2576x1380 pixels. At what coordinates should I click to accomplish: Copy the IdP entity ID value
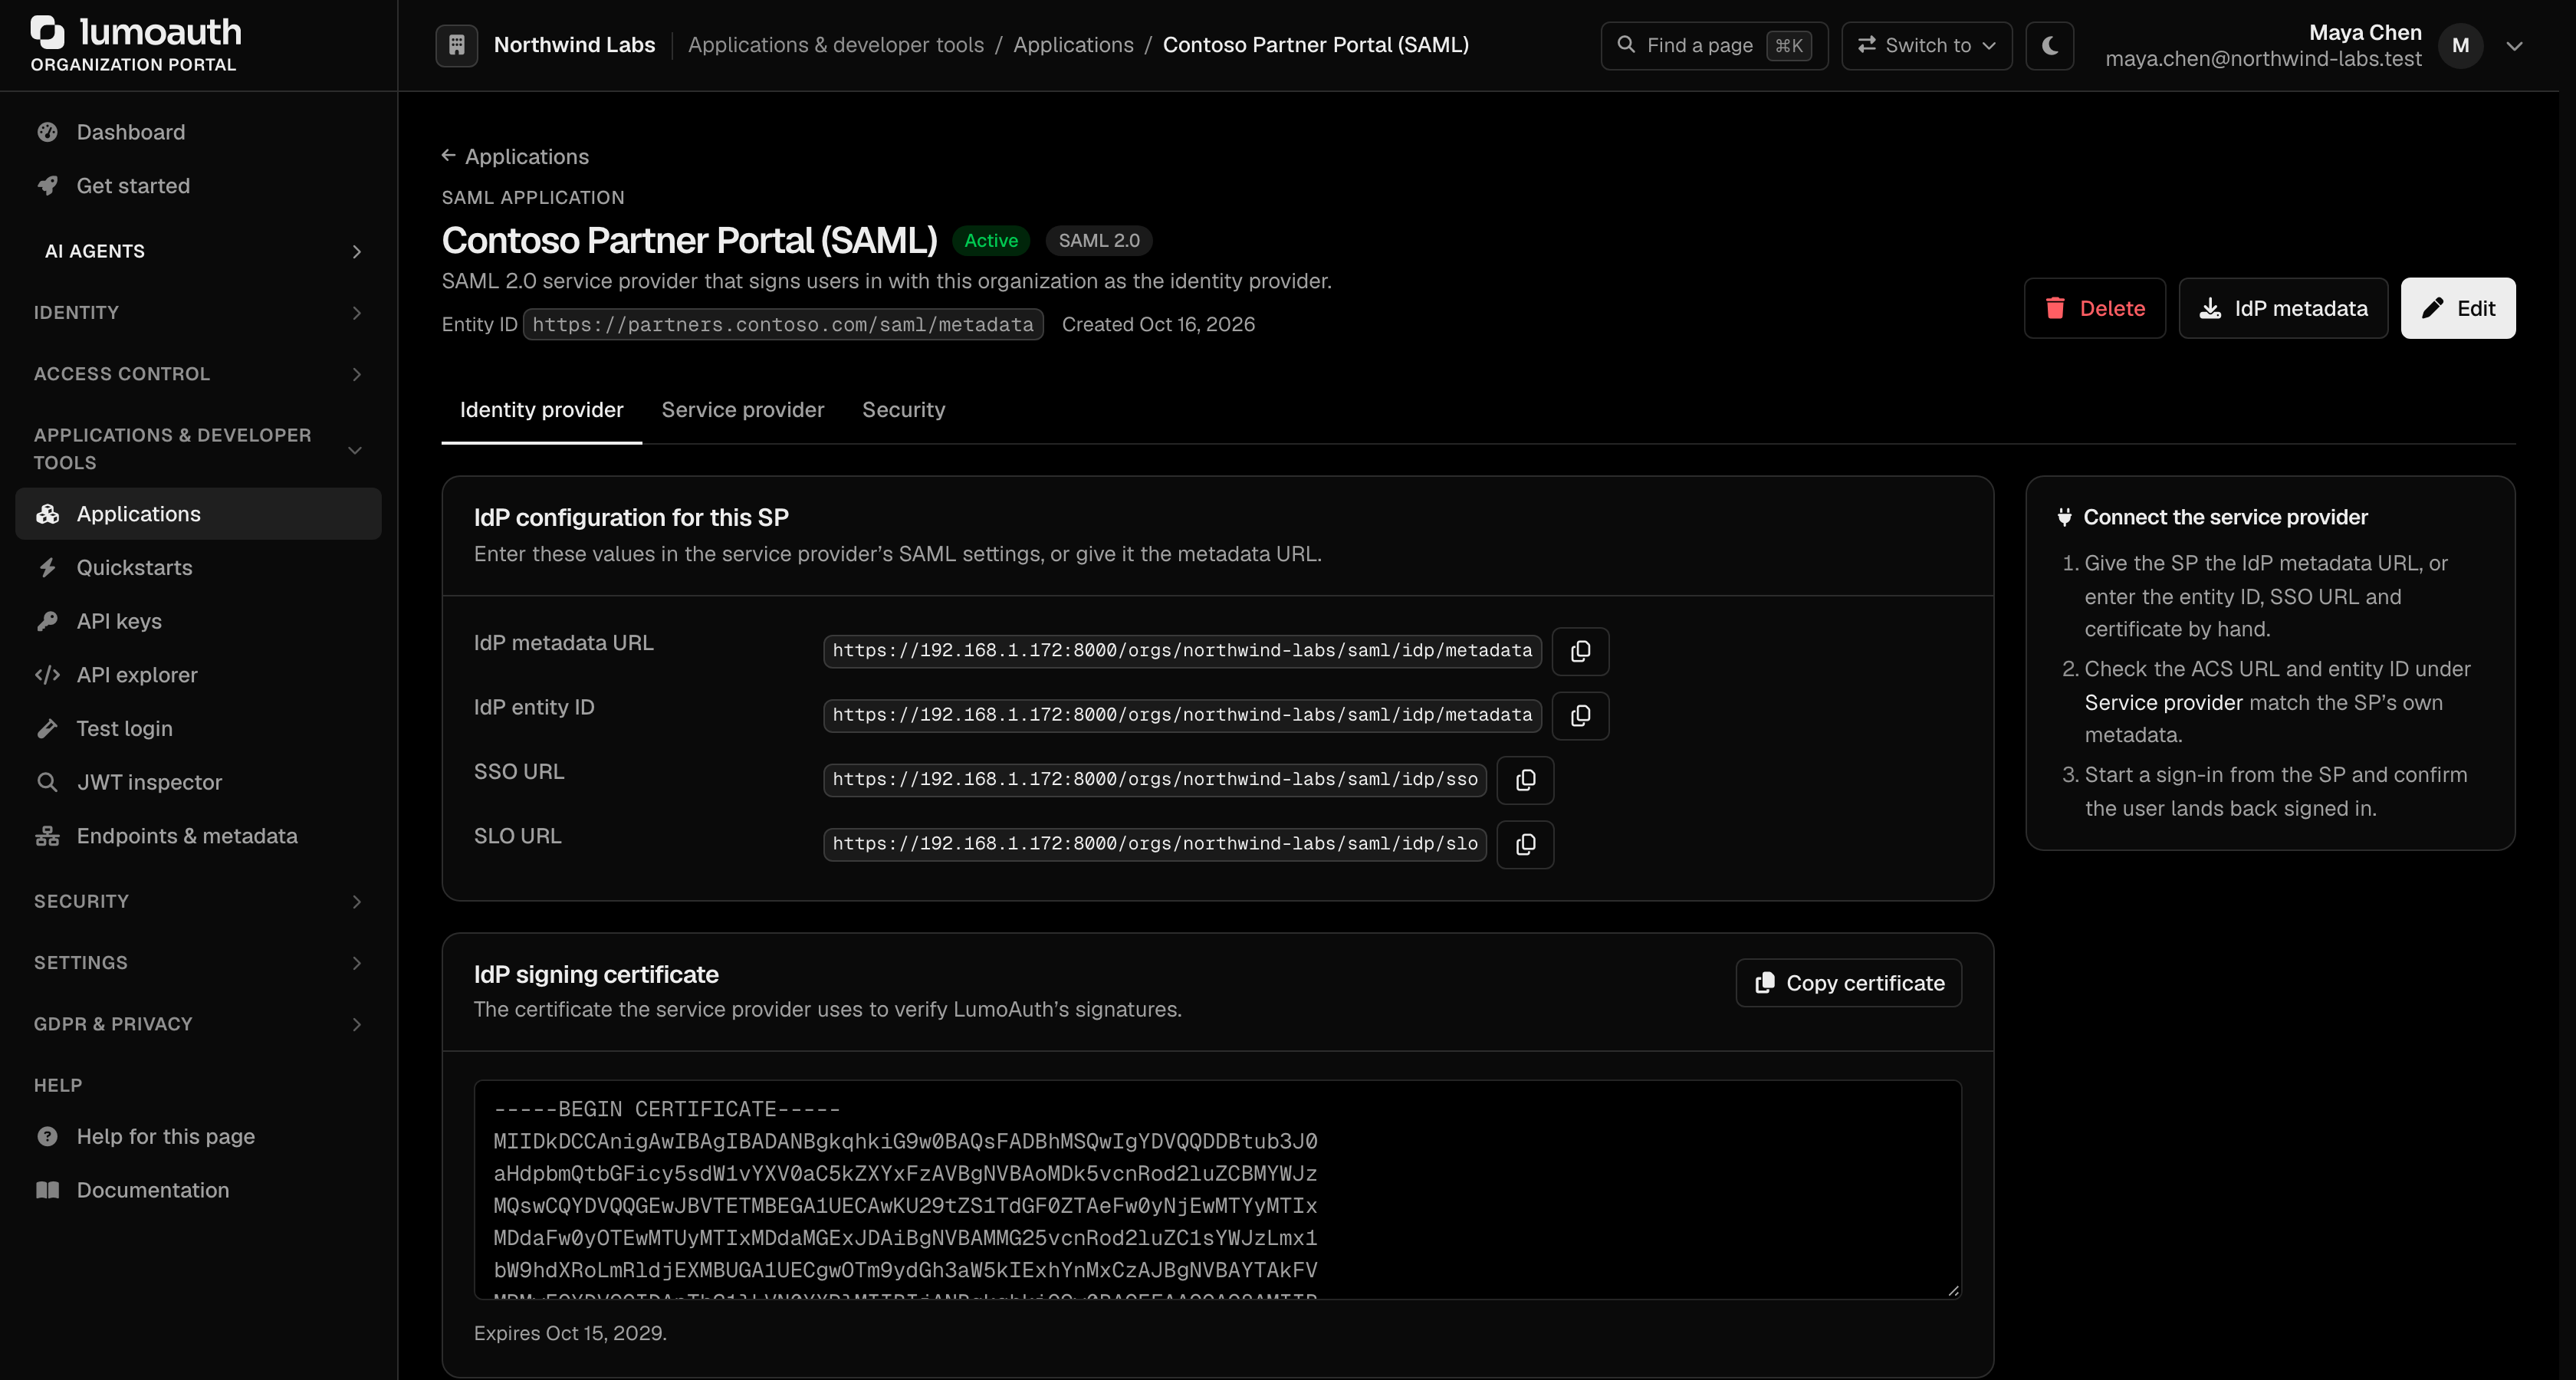1580,715
